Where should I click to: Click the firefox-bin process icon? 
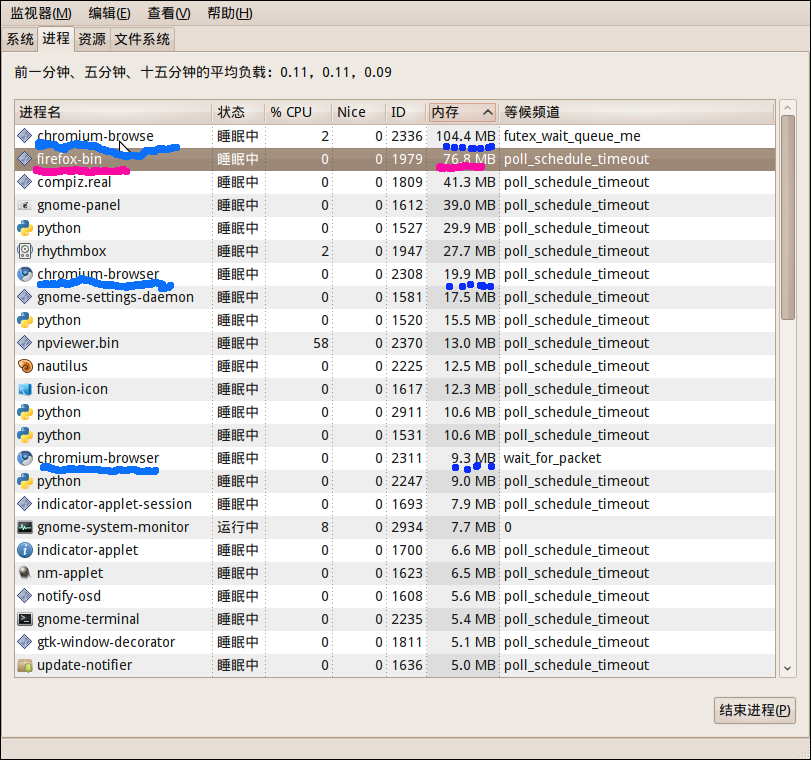24,159
